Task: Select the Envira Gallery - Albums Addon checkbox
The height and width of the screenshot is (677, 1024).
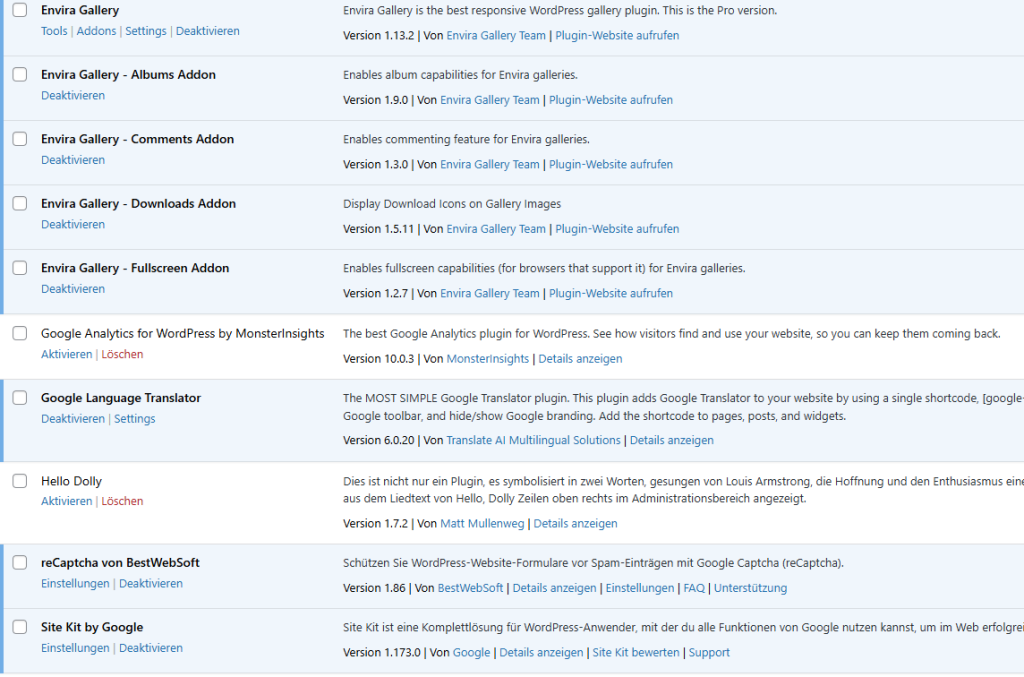Action: tap(20, 75)
